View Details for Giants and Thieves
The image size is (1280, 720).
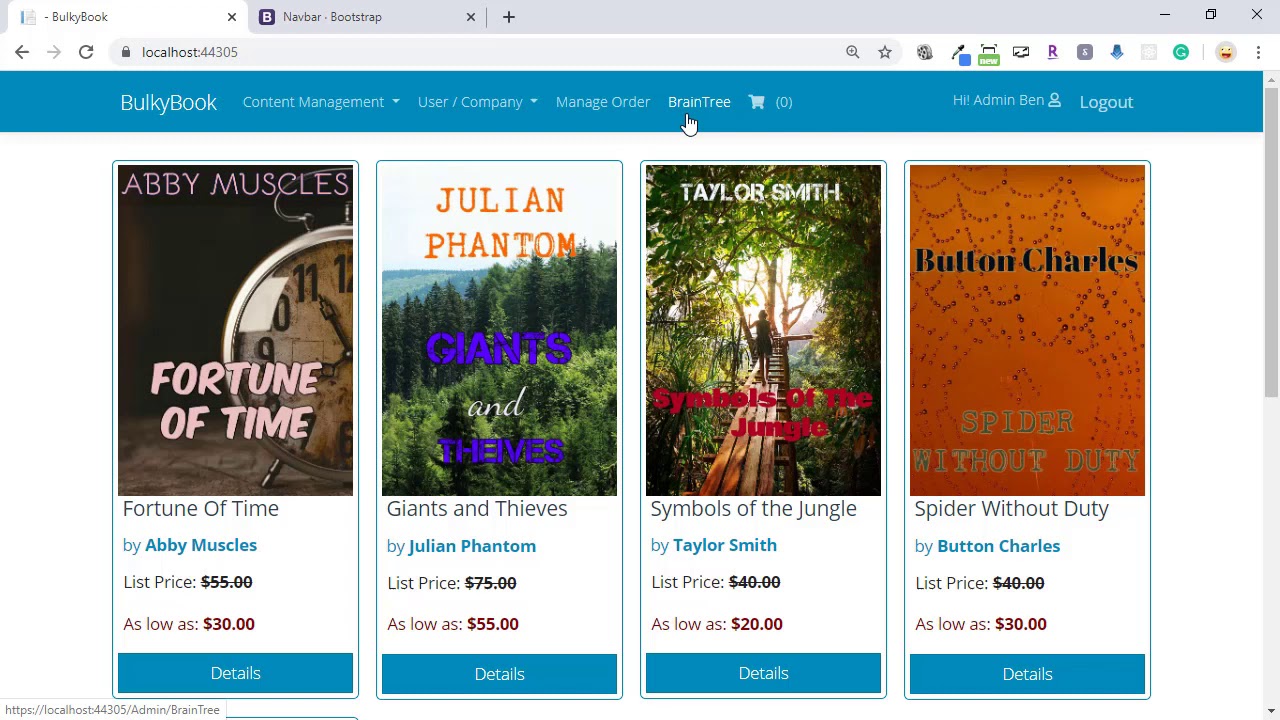499,674
